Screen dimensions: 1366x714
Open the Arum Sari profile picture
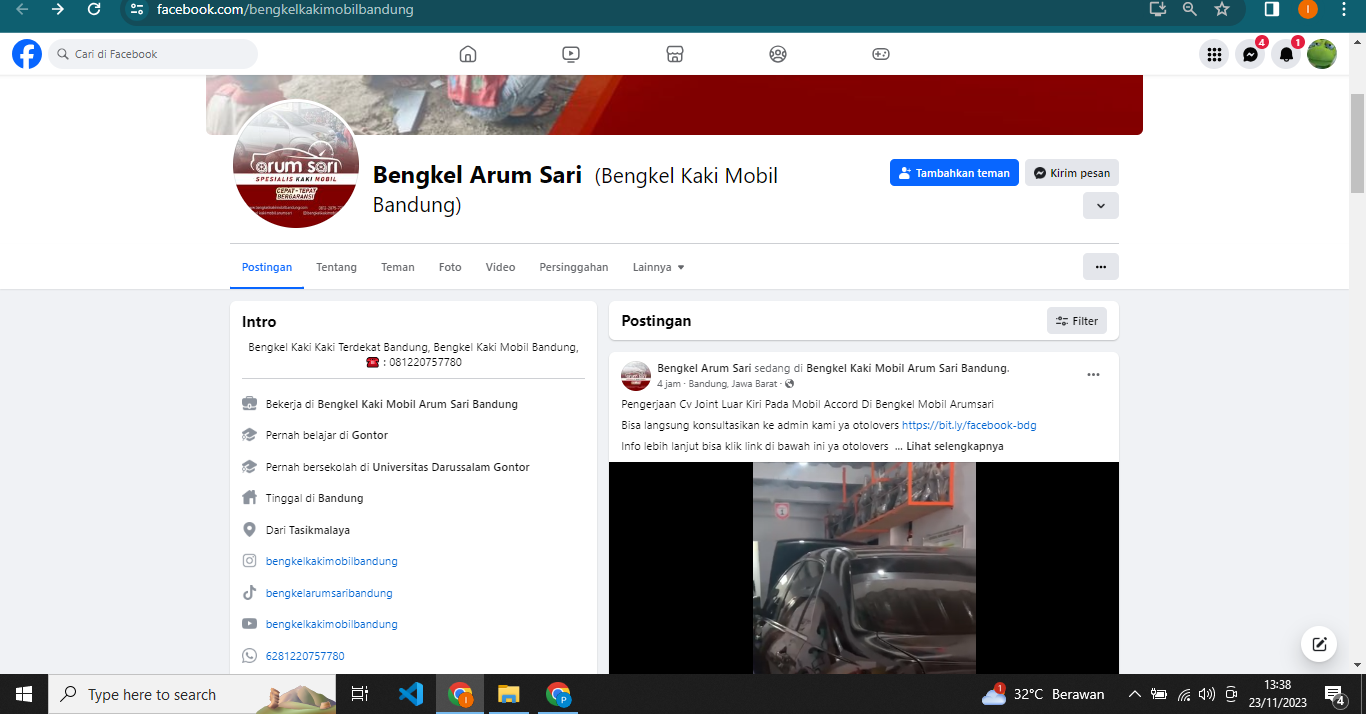point(295,164)
